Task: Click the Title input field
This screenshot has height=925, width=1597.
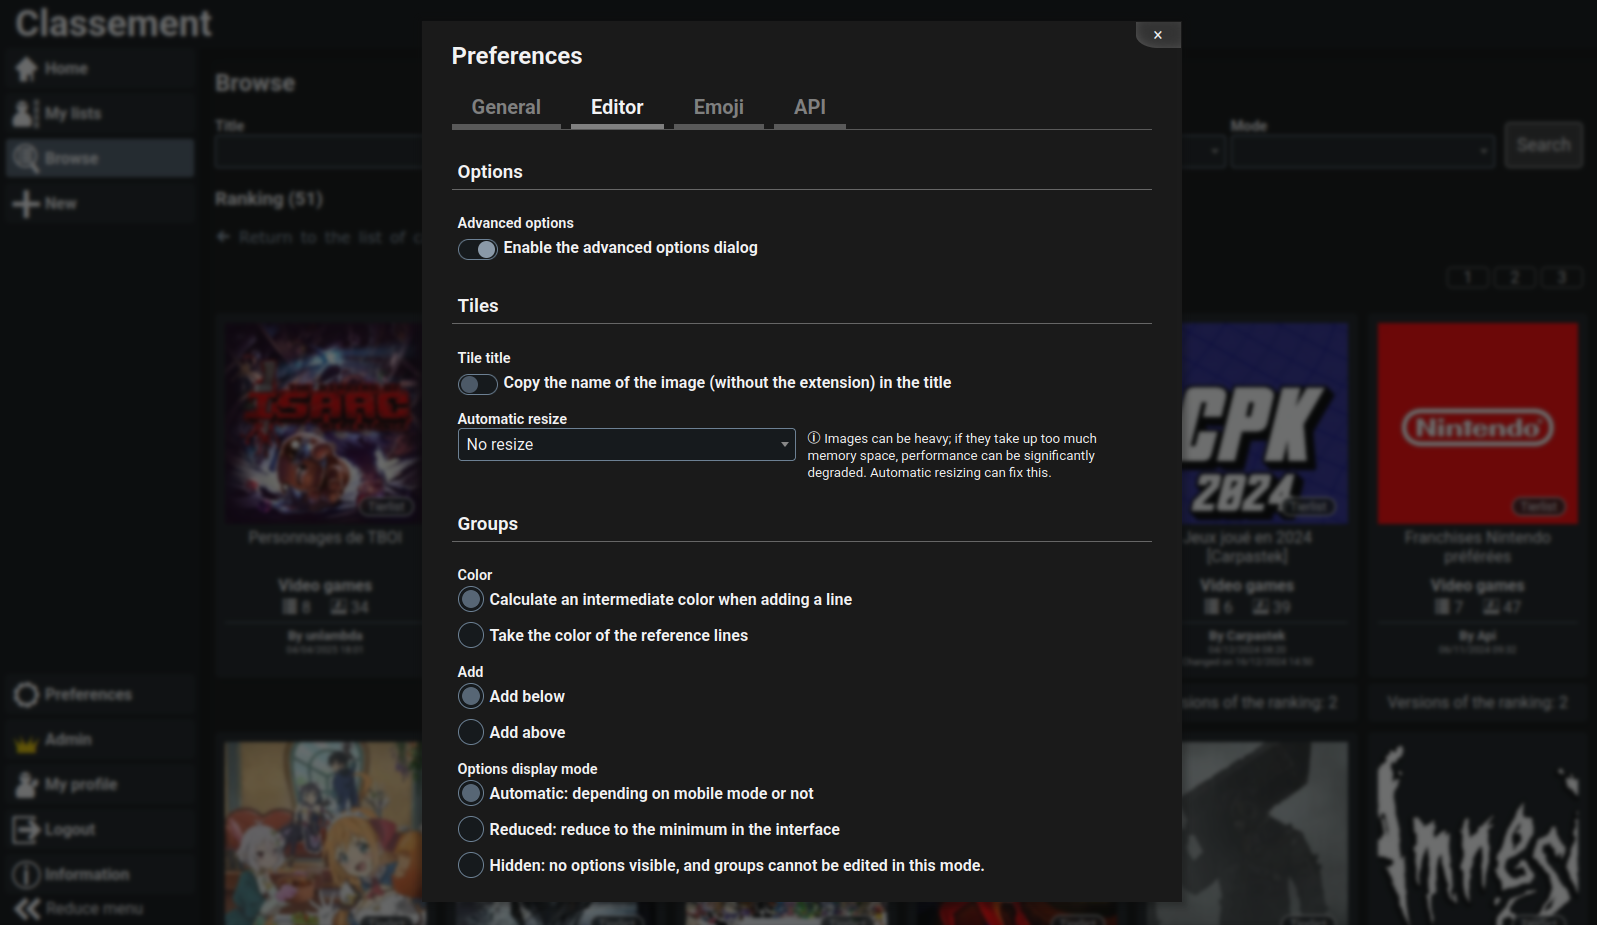Action: 318,152
